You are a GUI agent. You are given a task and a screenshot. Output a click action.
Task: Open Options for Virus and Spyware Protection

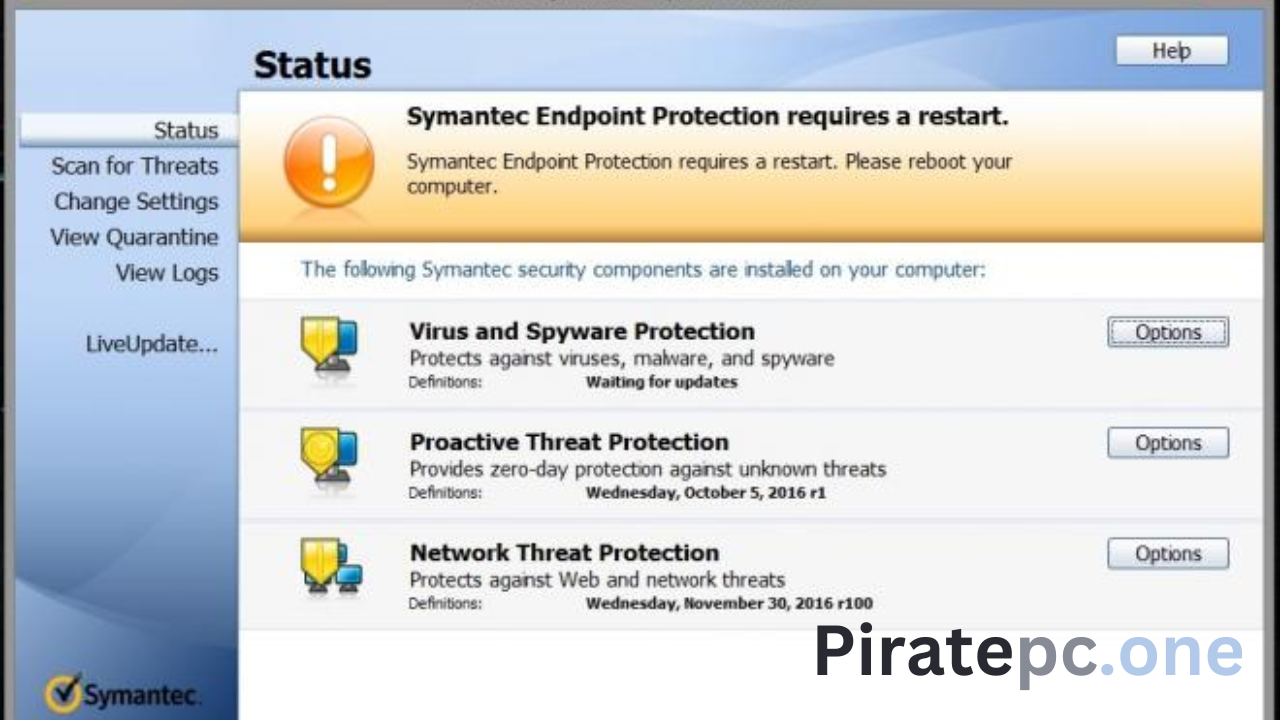[1167, 332]
